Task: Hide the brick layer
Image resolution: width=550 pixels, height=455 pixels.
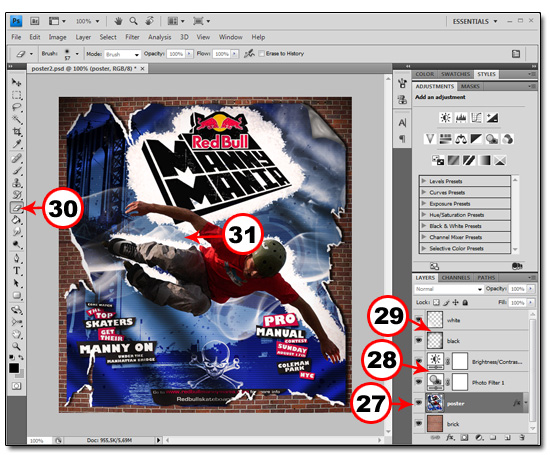Action: (418, 424)
